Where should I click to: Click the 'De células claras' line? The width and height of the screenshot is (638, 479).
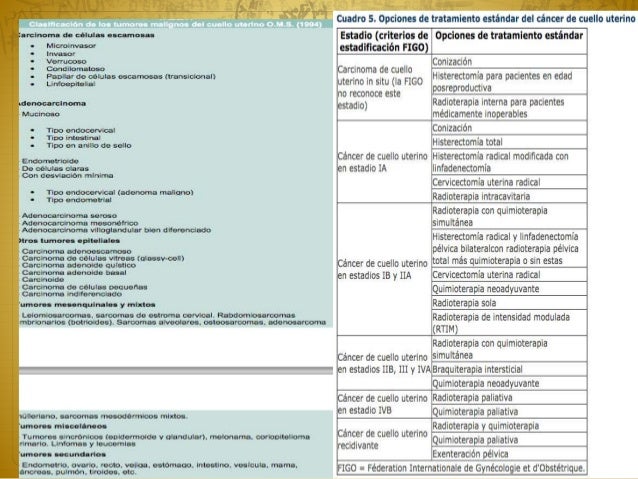pos(55,168)
